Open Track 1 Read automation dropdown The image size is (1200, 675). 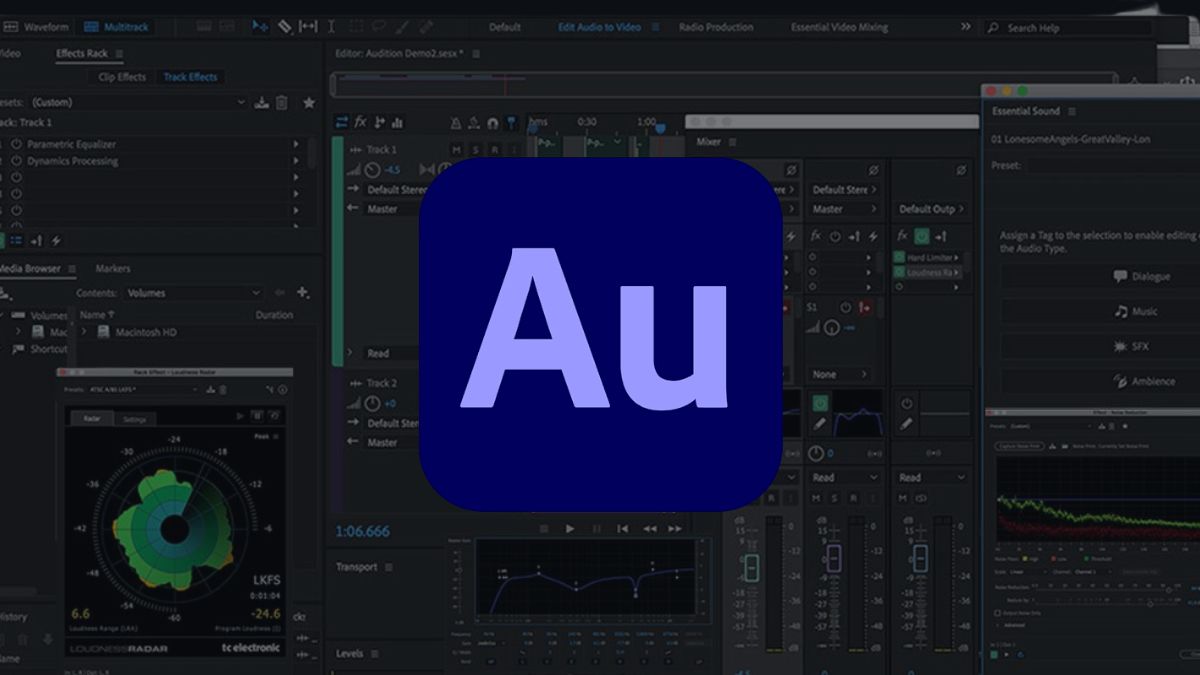pyautogui.click(x=390, y=353)
